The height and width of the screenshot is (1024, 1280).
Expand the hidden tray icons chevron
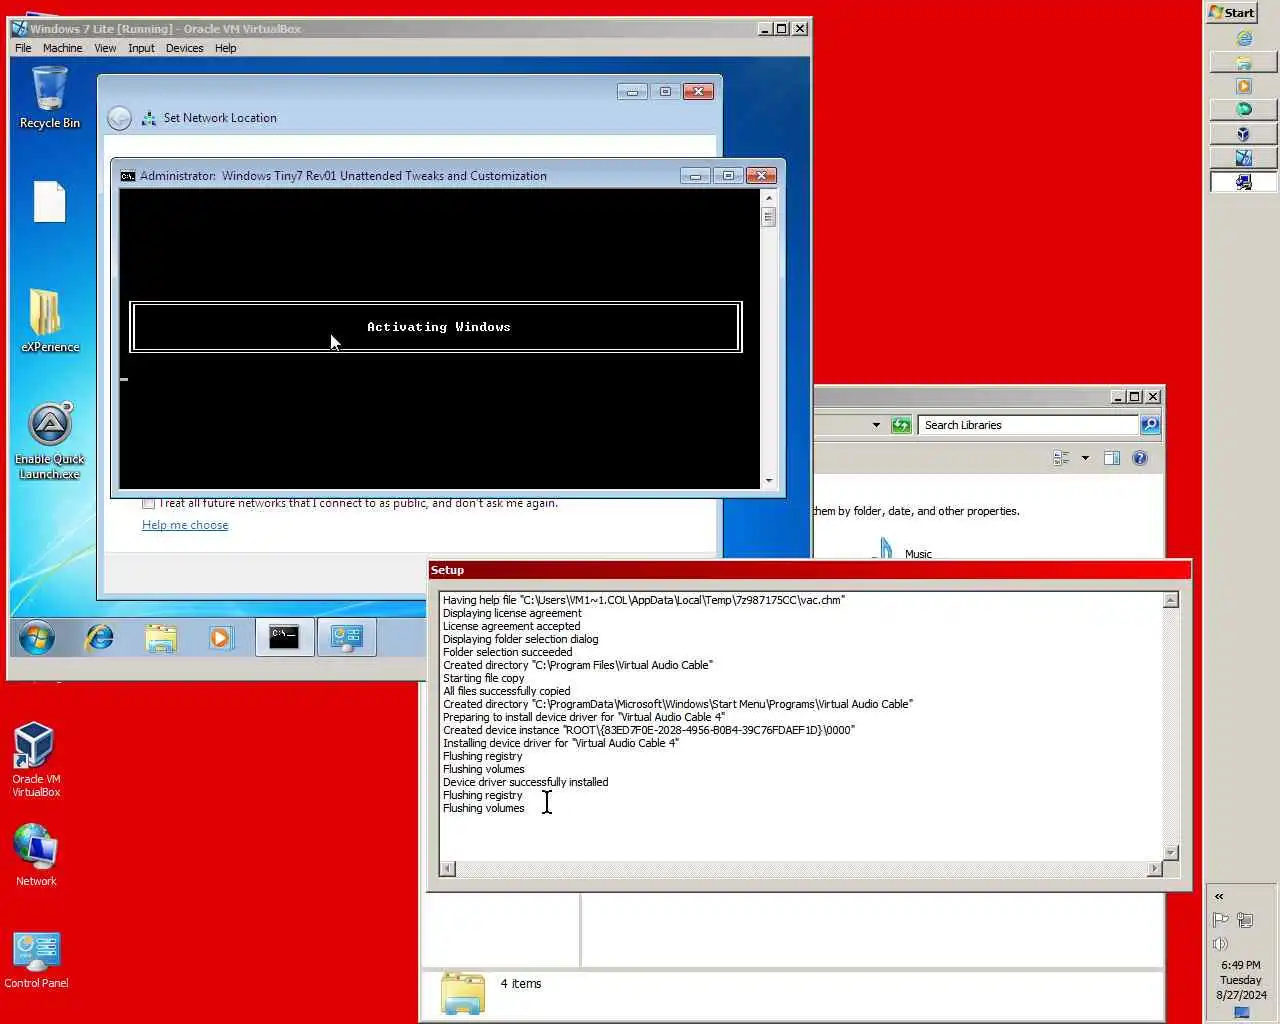pos(1219,896)
